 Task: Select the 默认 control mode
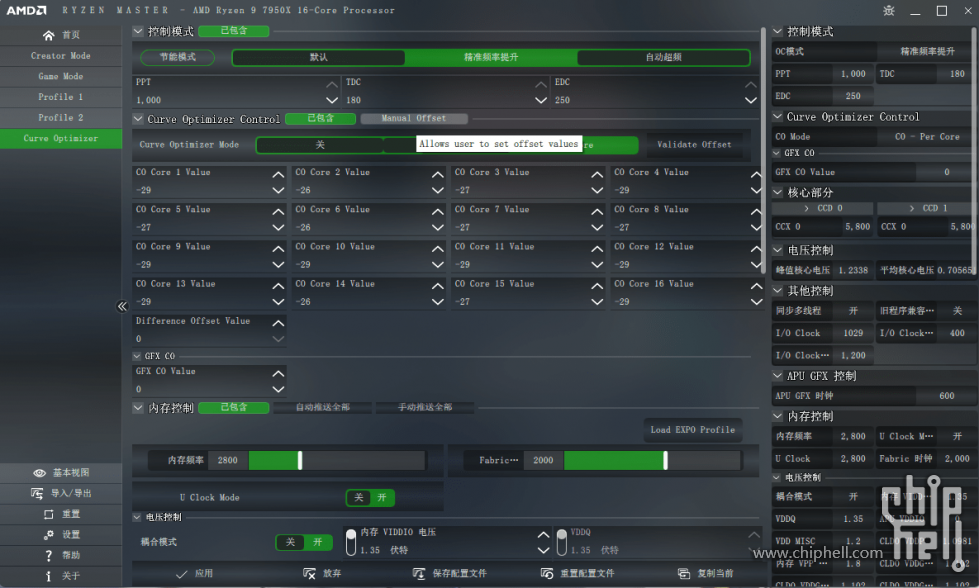[x=318, y=57]
